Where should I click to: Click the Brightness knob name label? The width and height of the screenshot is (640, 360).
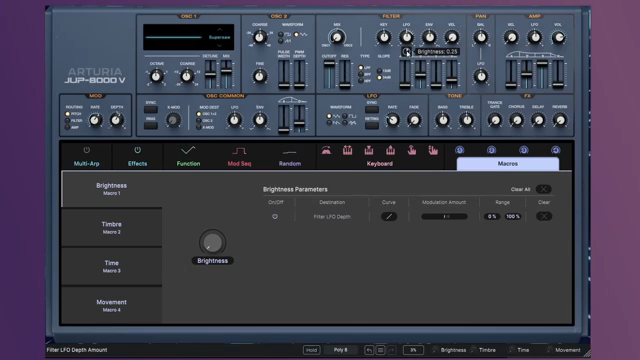(213, 261)
